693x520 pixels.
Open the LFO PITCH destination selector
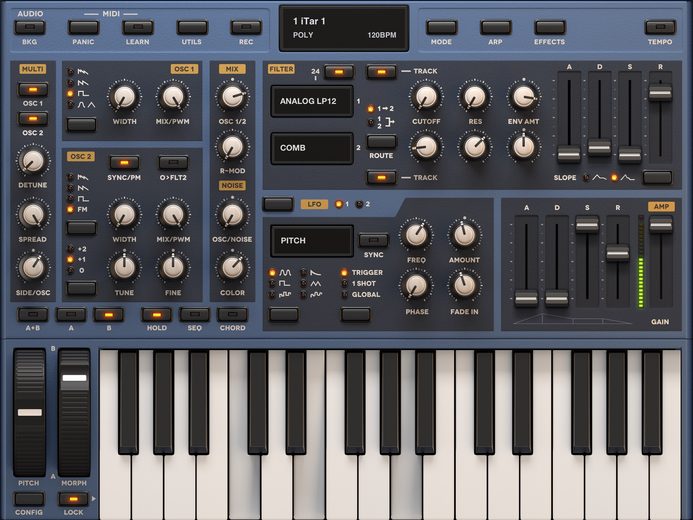click(x=312, y=241)
